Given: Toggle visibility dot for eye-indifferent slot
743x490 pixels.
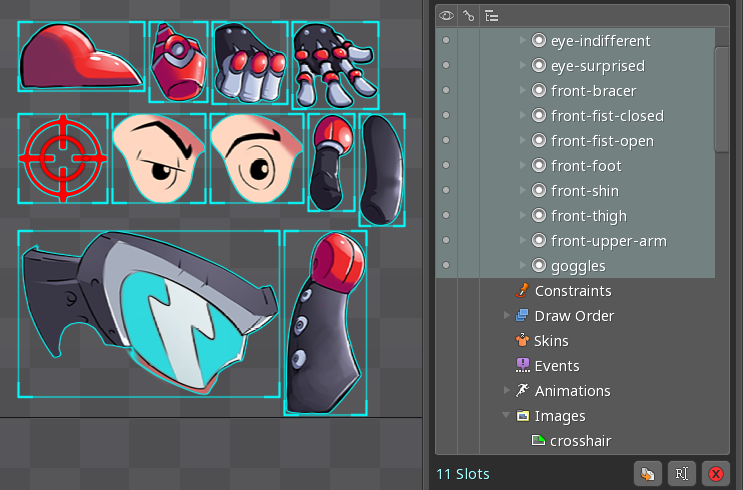Looking at the screenshot, I should click(446, 41).
